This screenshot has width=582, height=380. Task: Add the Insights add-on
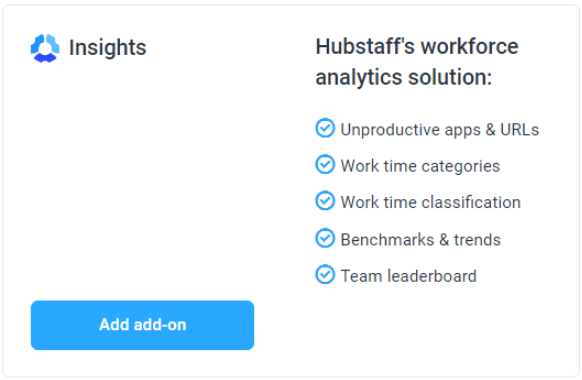coord(143,325)
